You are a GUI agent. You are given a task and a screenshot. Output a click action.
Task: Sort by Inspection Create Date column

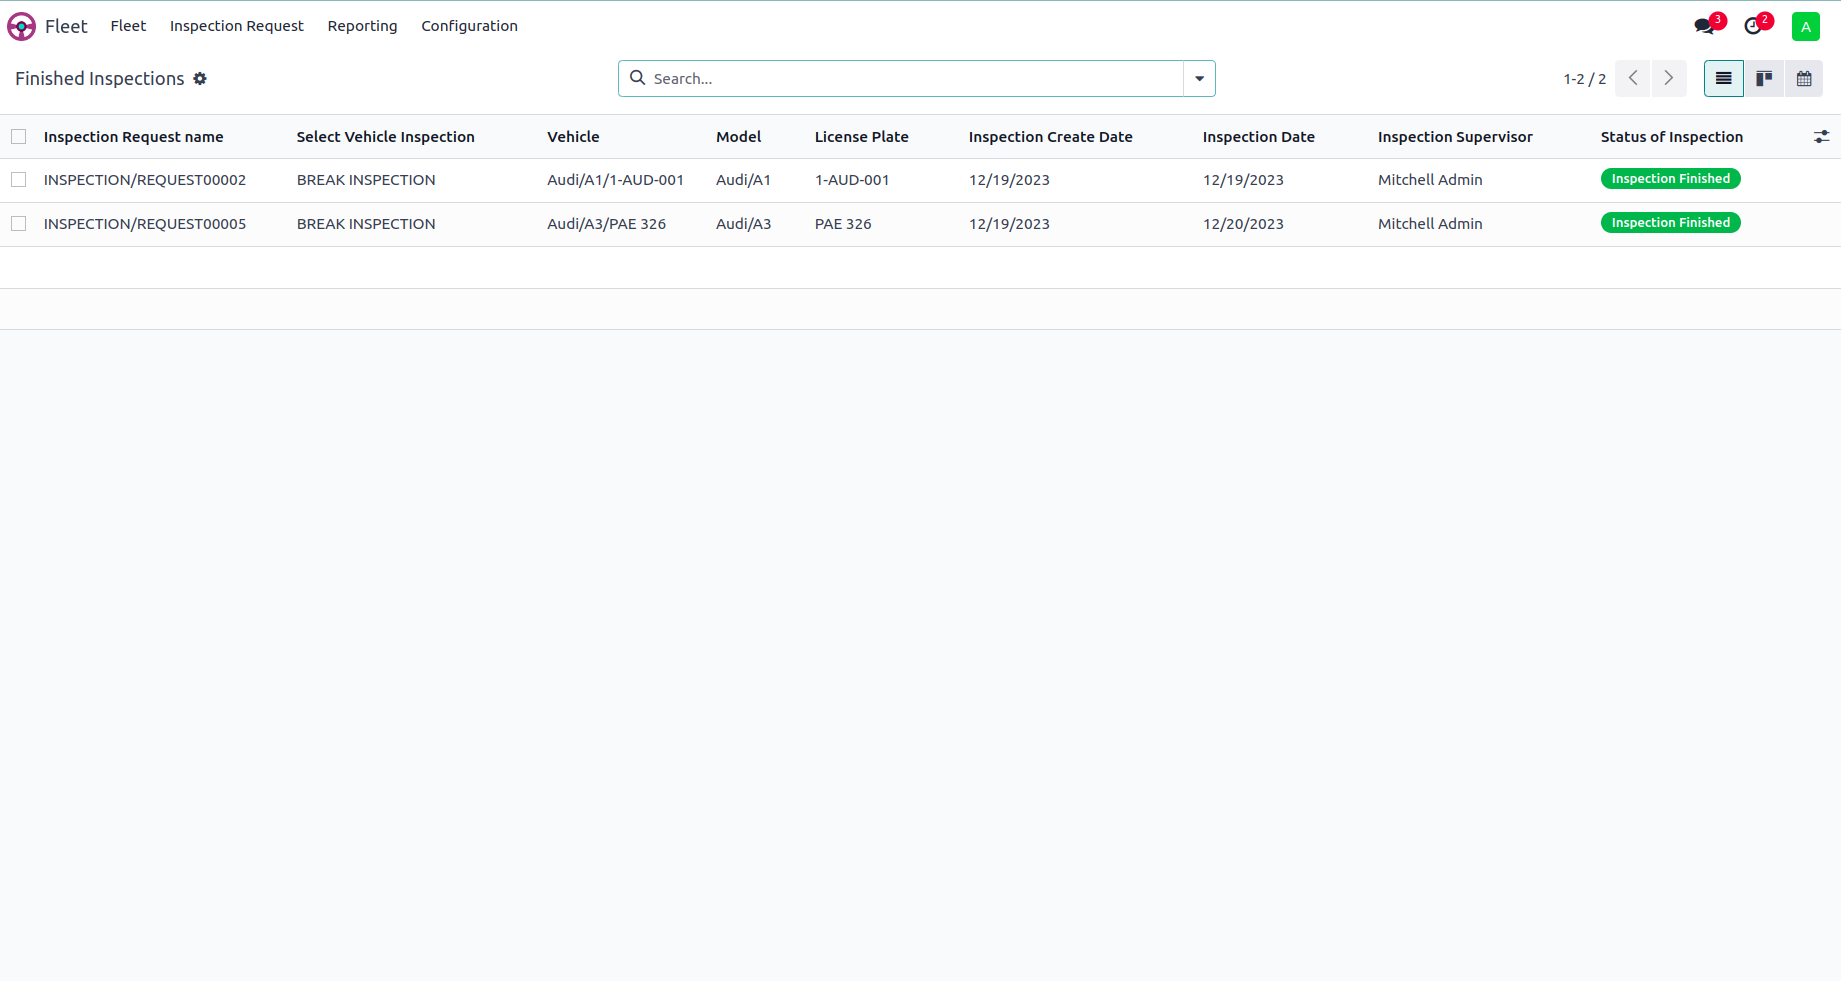[x=1051, y=137]
